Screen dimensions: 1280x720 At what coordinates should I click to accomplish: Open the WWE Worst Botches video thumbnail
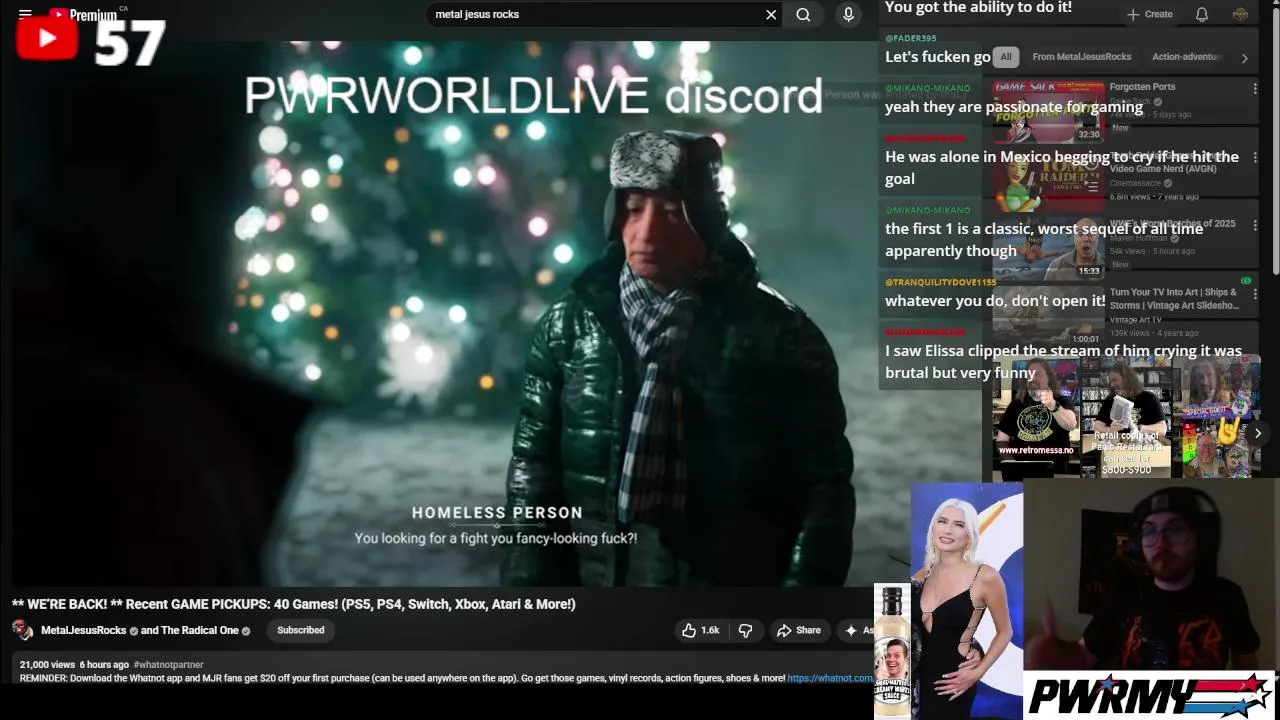click(1048, 248)
